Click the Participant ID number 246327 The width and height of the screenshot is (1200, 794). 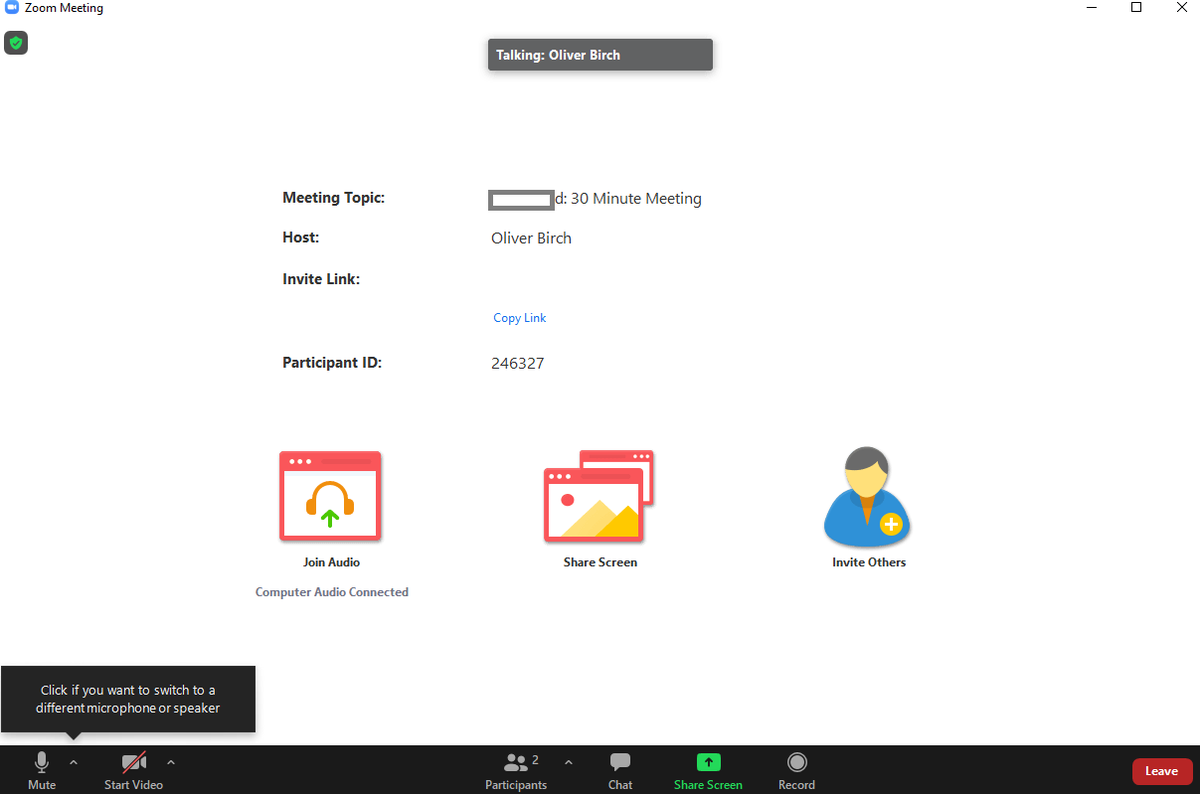pos(518,363)
